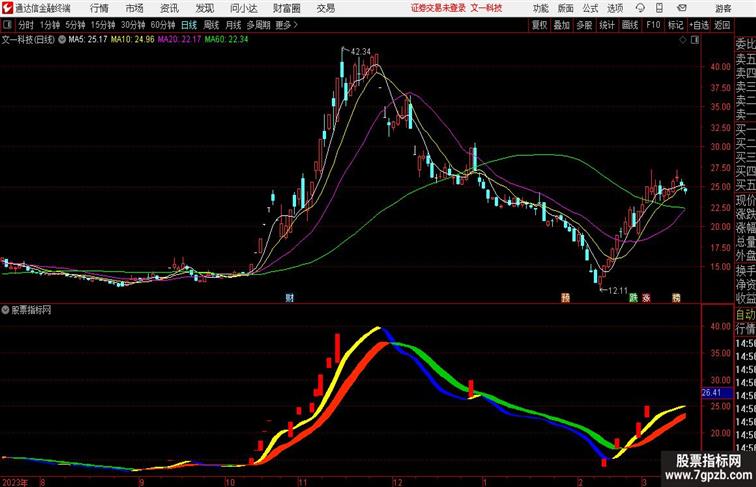756x487 pixels.
Task: Open the 交易 menu
Action: (325, 8)
